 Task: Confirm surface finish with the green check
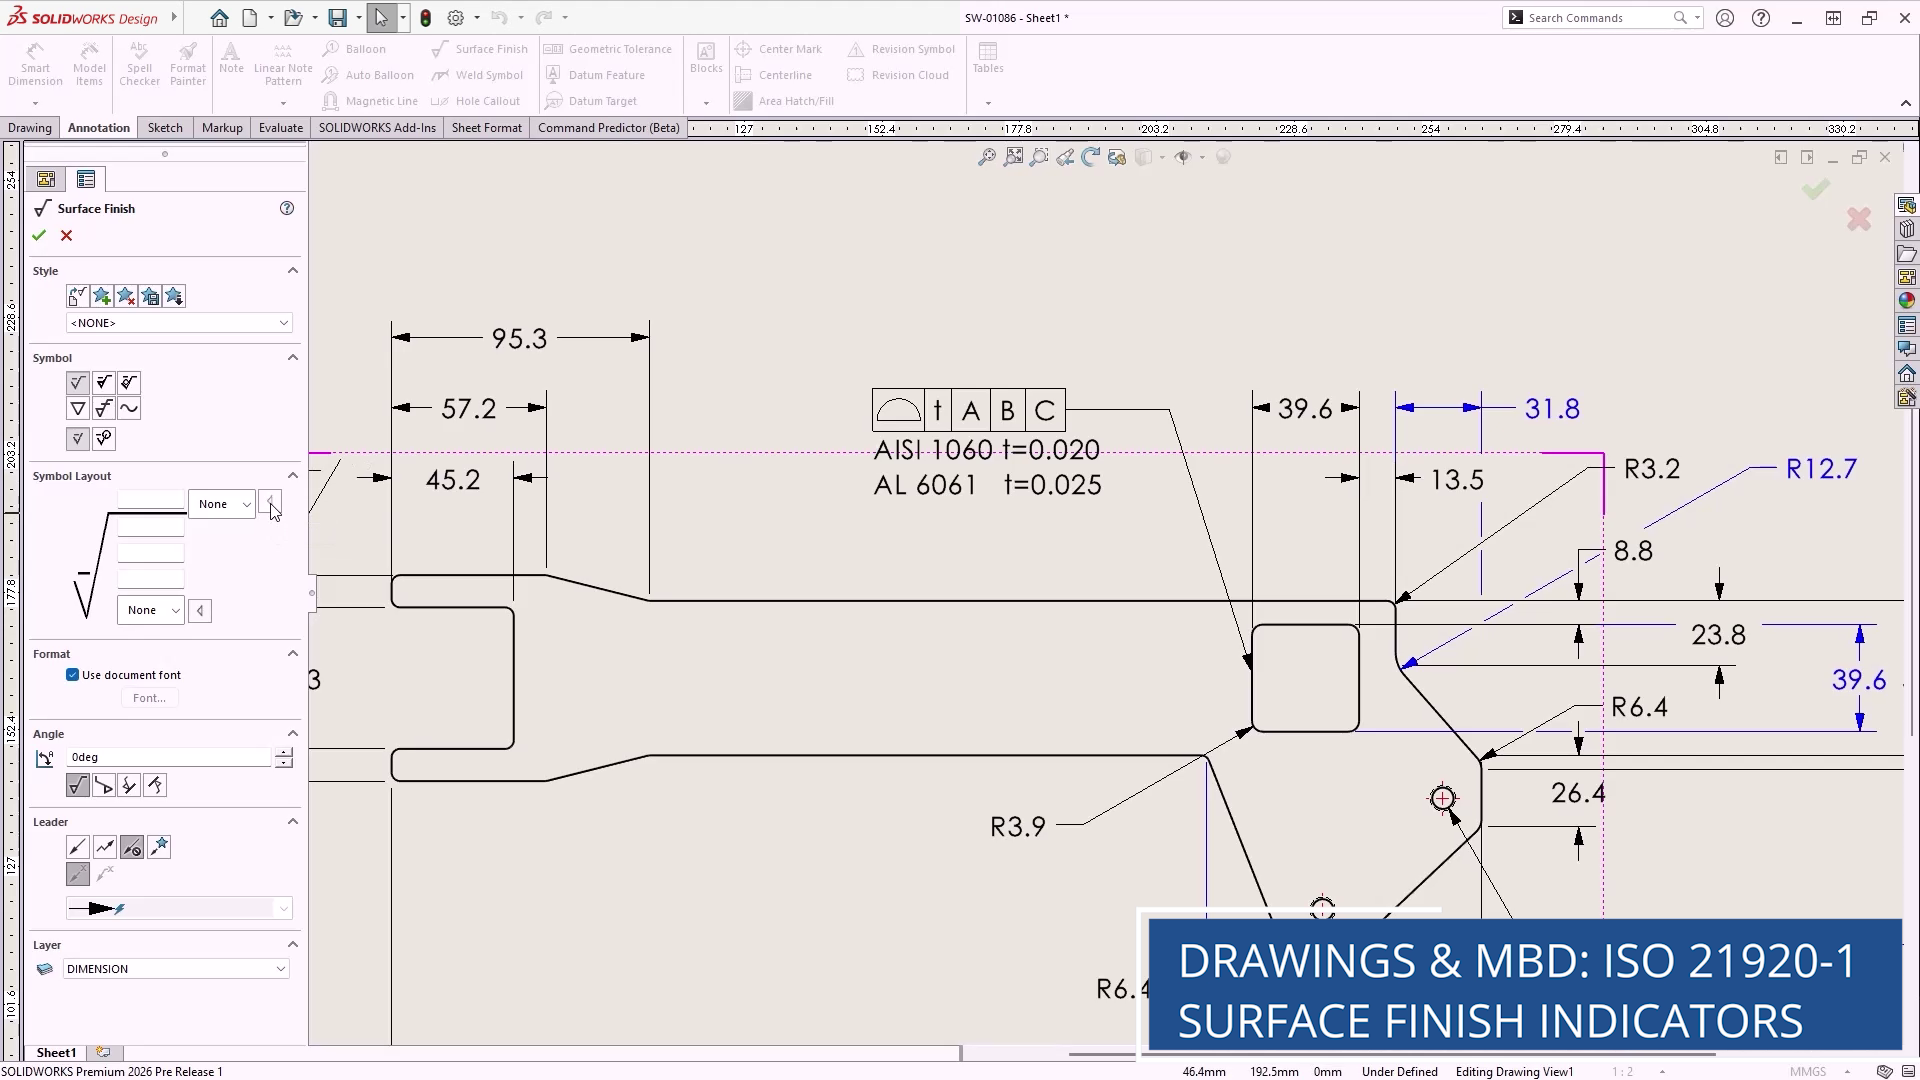[x=39, y=236]
